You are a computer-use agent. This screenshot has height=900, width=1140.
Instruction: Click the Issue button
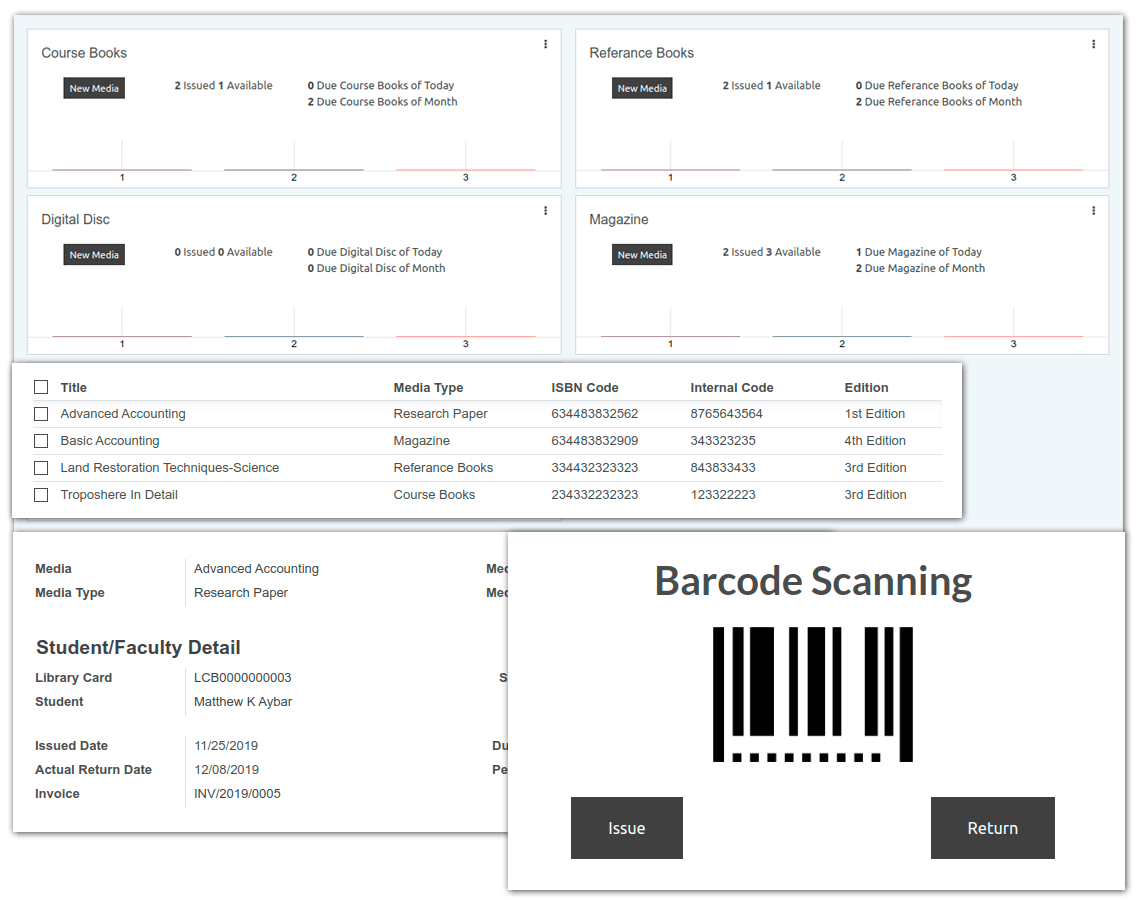(x=627, y=828)
